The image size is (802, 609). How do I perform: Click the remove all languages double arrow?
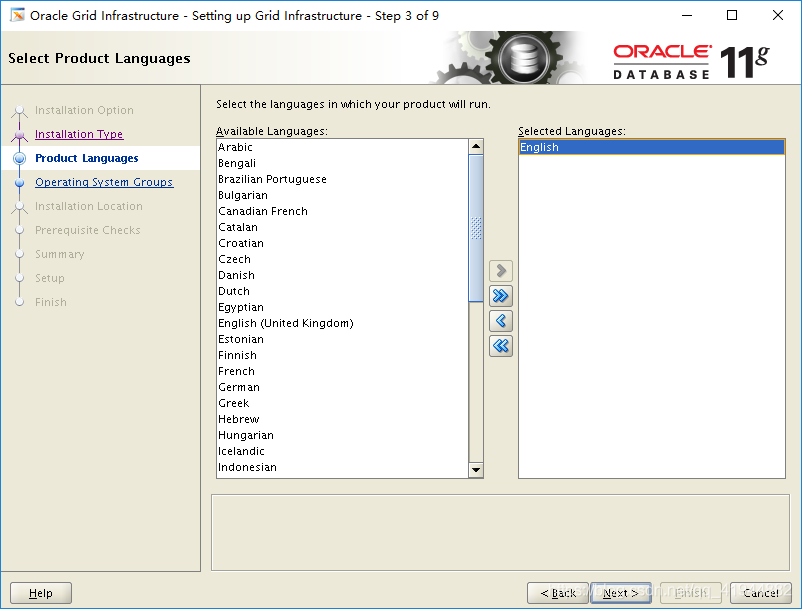pyautogui.click(x=501, y=346)
